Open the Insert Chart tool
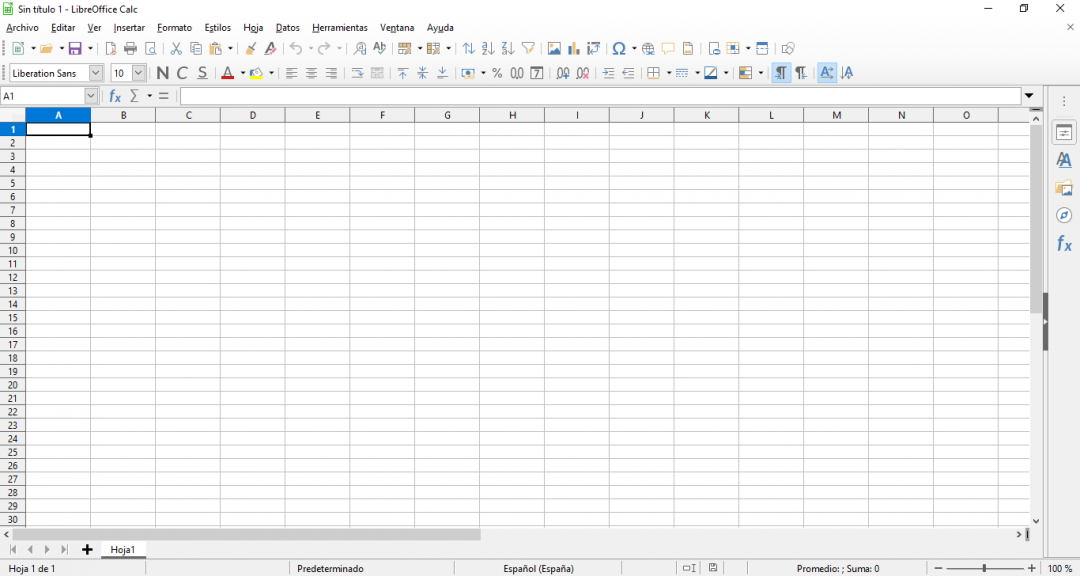This screenshot has width=1080, height=576. coord(573,48)
